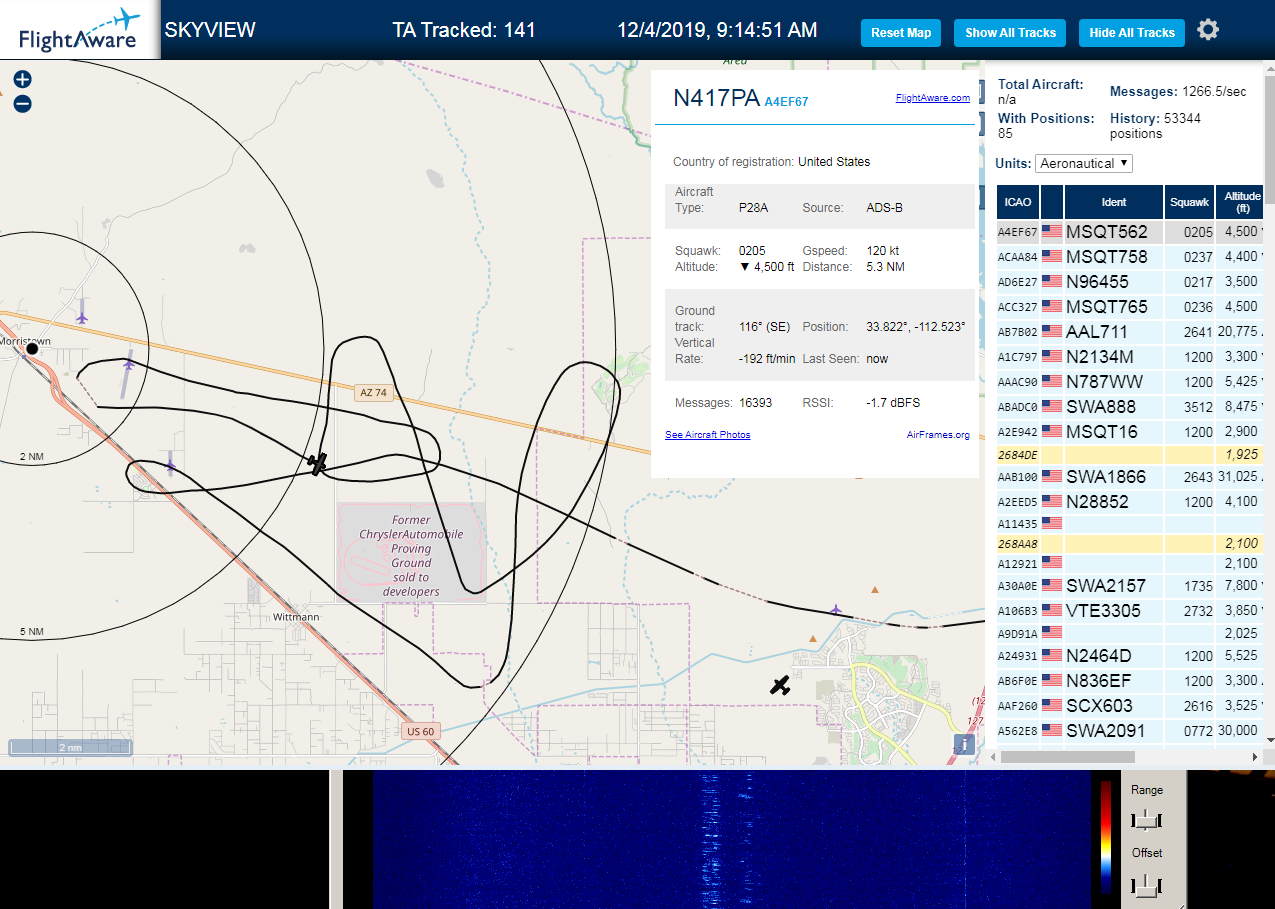Image resolution: width=1275 pixels, height=909 pixels.
Task: Zoom out with the minus icon
Action: [x=22, y=104]
